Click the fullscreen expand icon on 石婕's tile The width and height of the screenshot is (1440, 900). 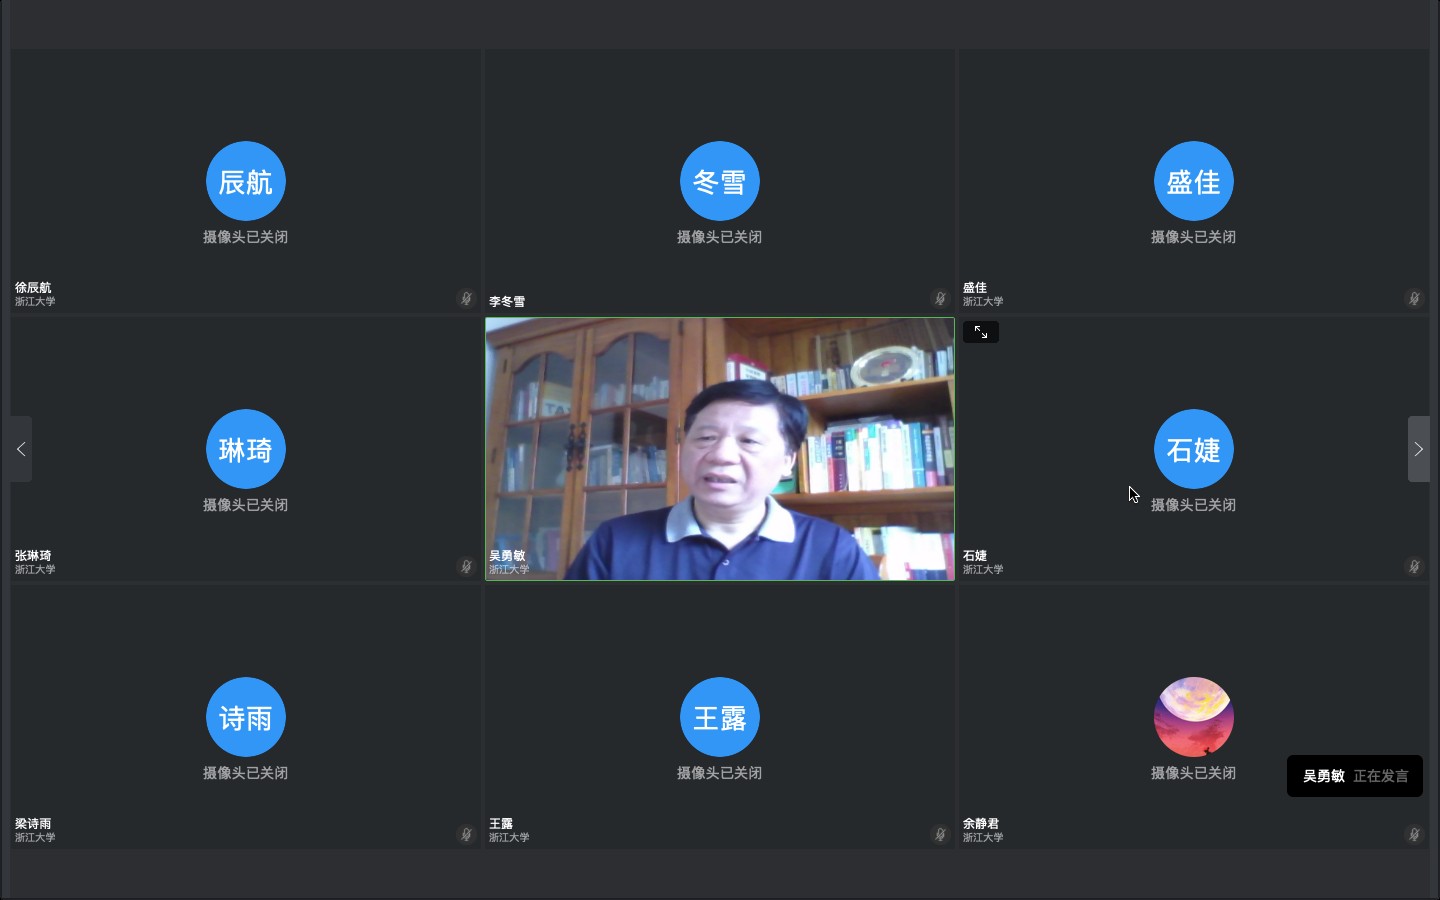pos(980,332)
